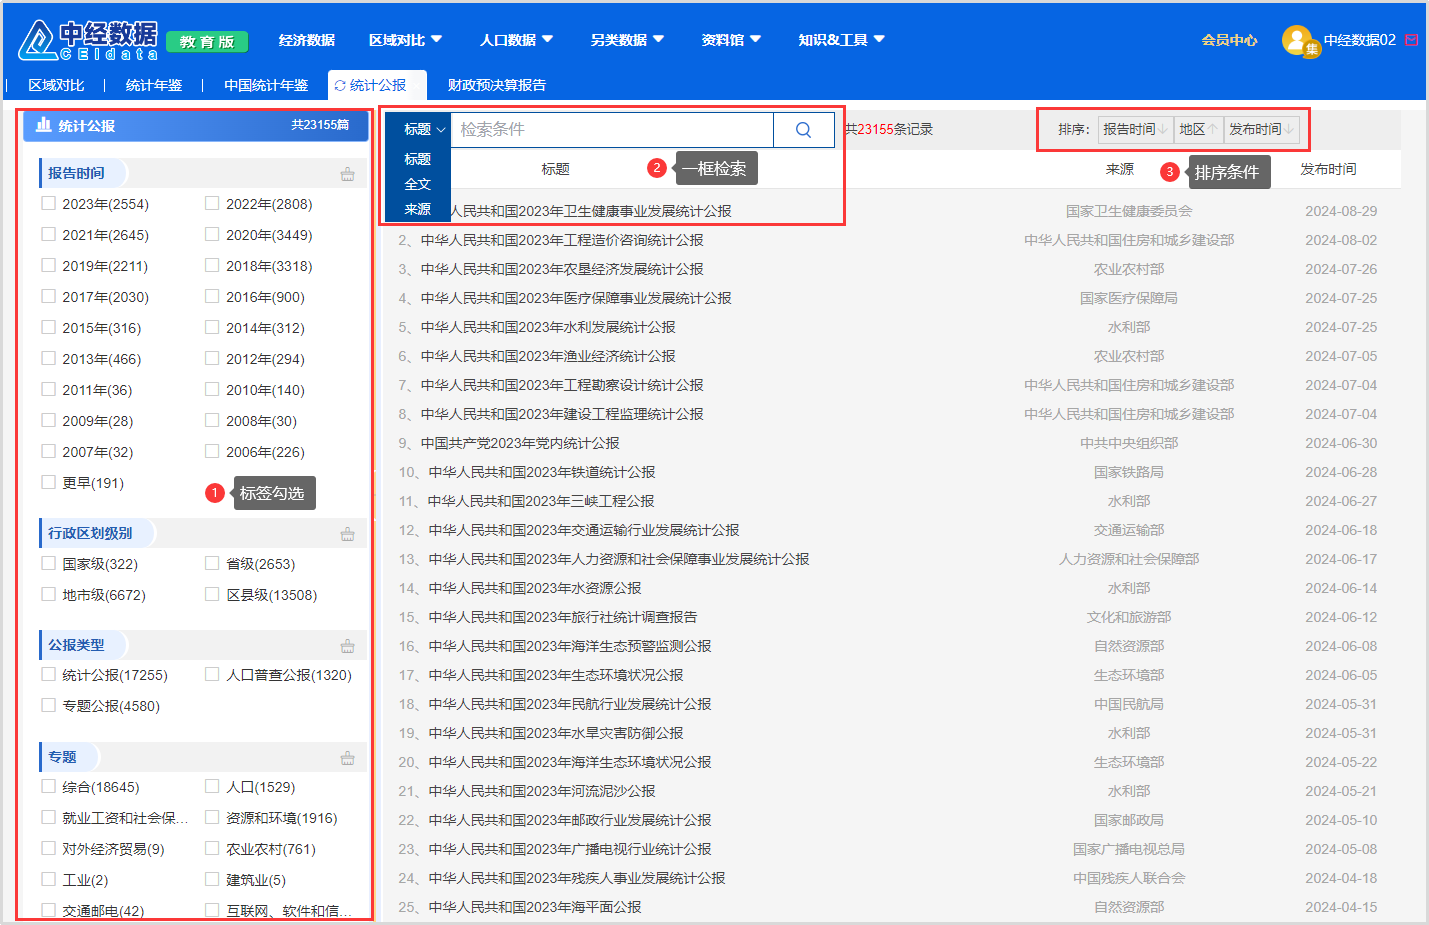Open 中国共产党2023年党内统计公报 link
Image resolution: width=1429 pixels, height=925 pixels.
[x=520, y=443]
